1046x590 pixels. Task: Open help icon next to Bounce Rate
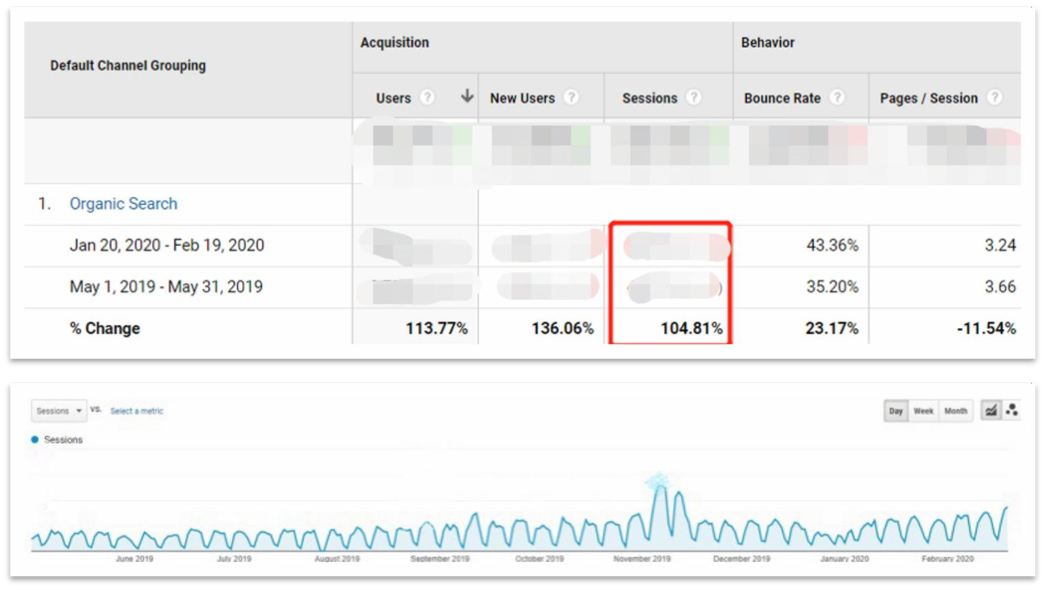click(x=837, y=97)
